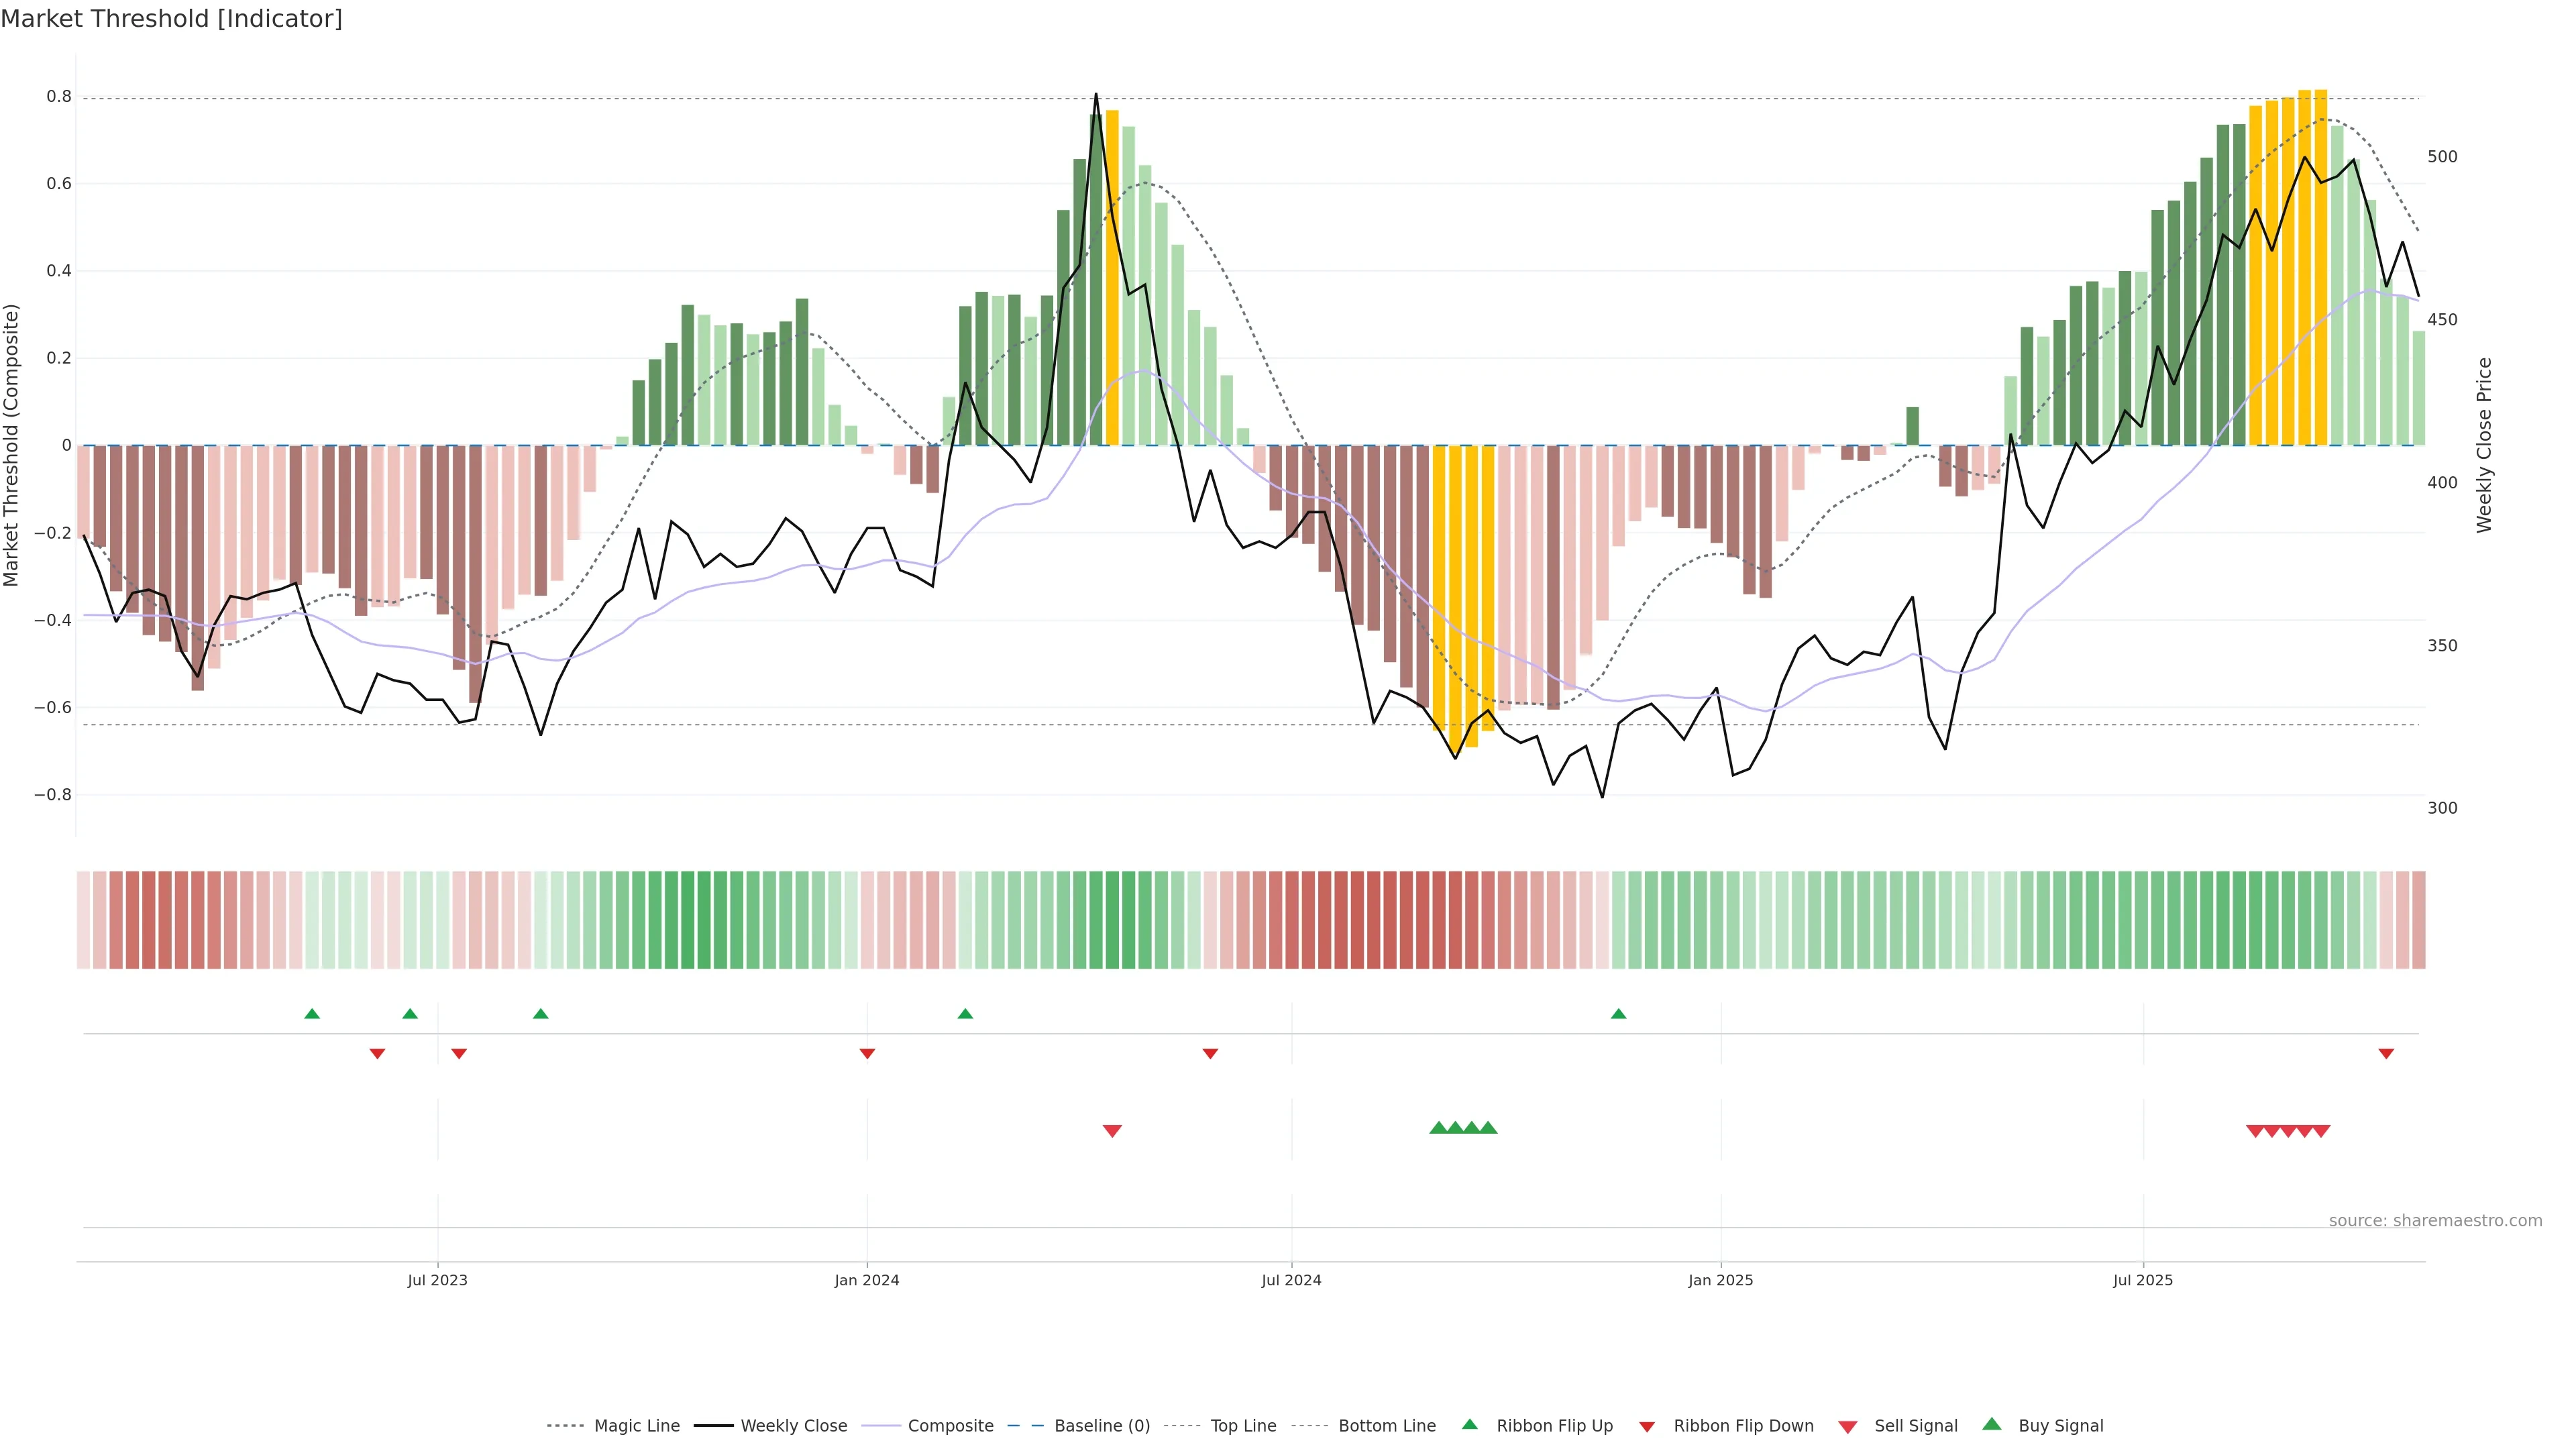Toggle Top Line legend entry
The height and width of the screenshot is (1449, 2576).
click(1243, 1426)
